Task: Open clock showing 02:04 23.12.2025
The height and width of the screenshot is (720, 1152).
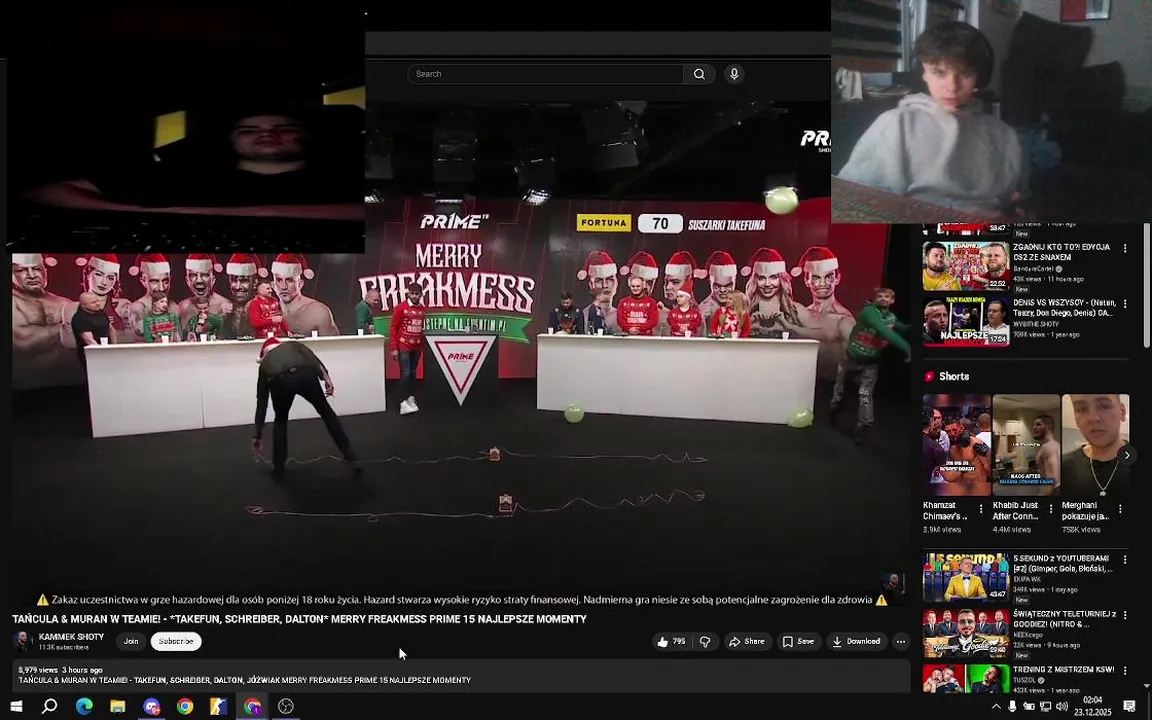Action: [x=1092, y=706]
